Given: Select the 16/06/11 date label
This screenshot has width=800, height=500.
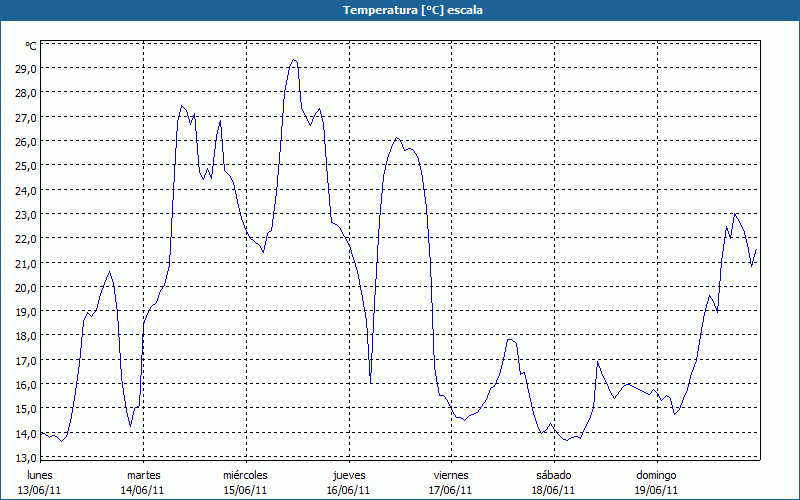Looking at the screenshot, I should click(348, 490).
